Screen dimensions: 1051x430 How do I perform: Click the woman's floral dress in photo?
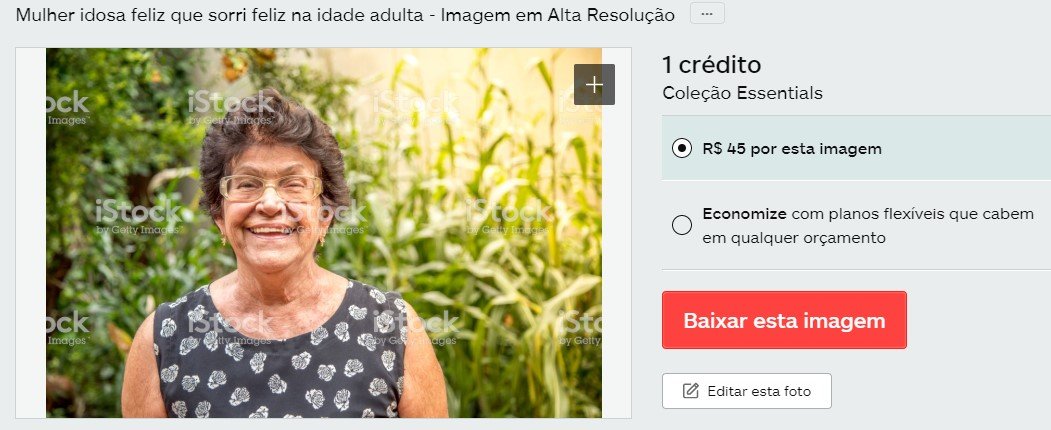(282, 362)
